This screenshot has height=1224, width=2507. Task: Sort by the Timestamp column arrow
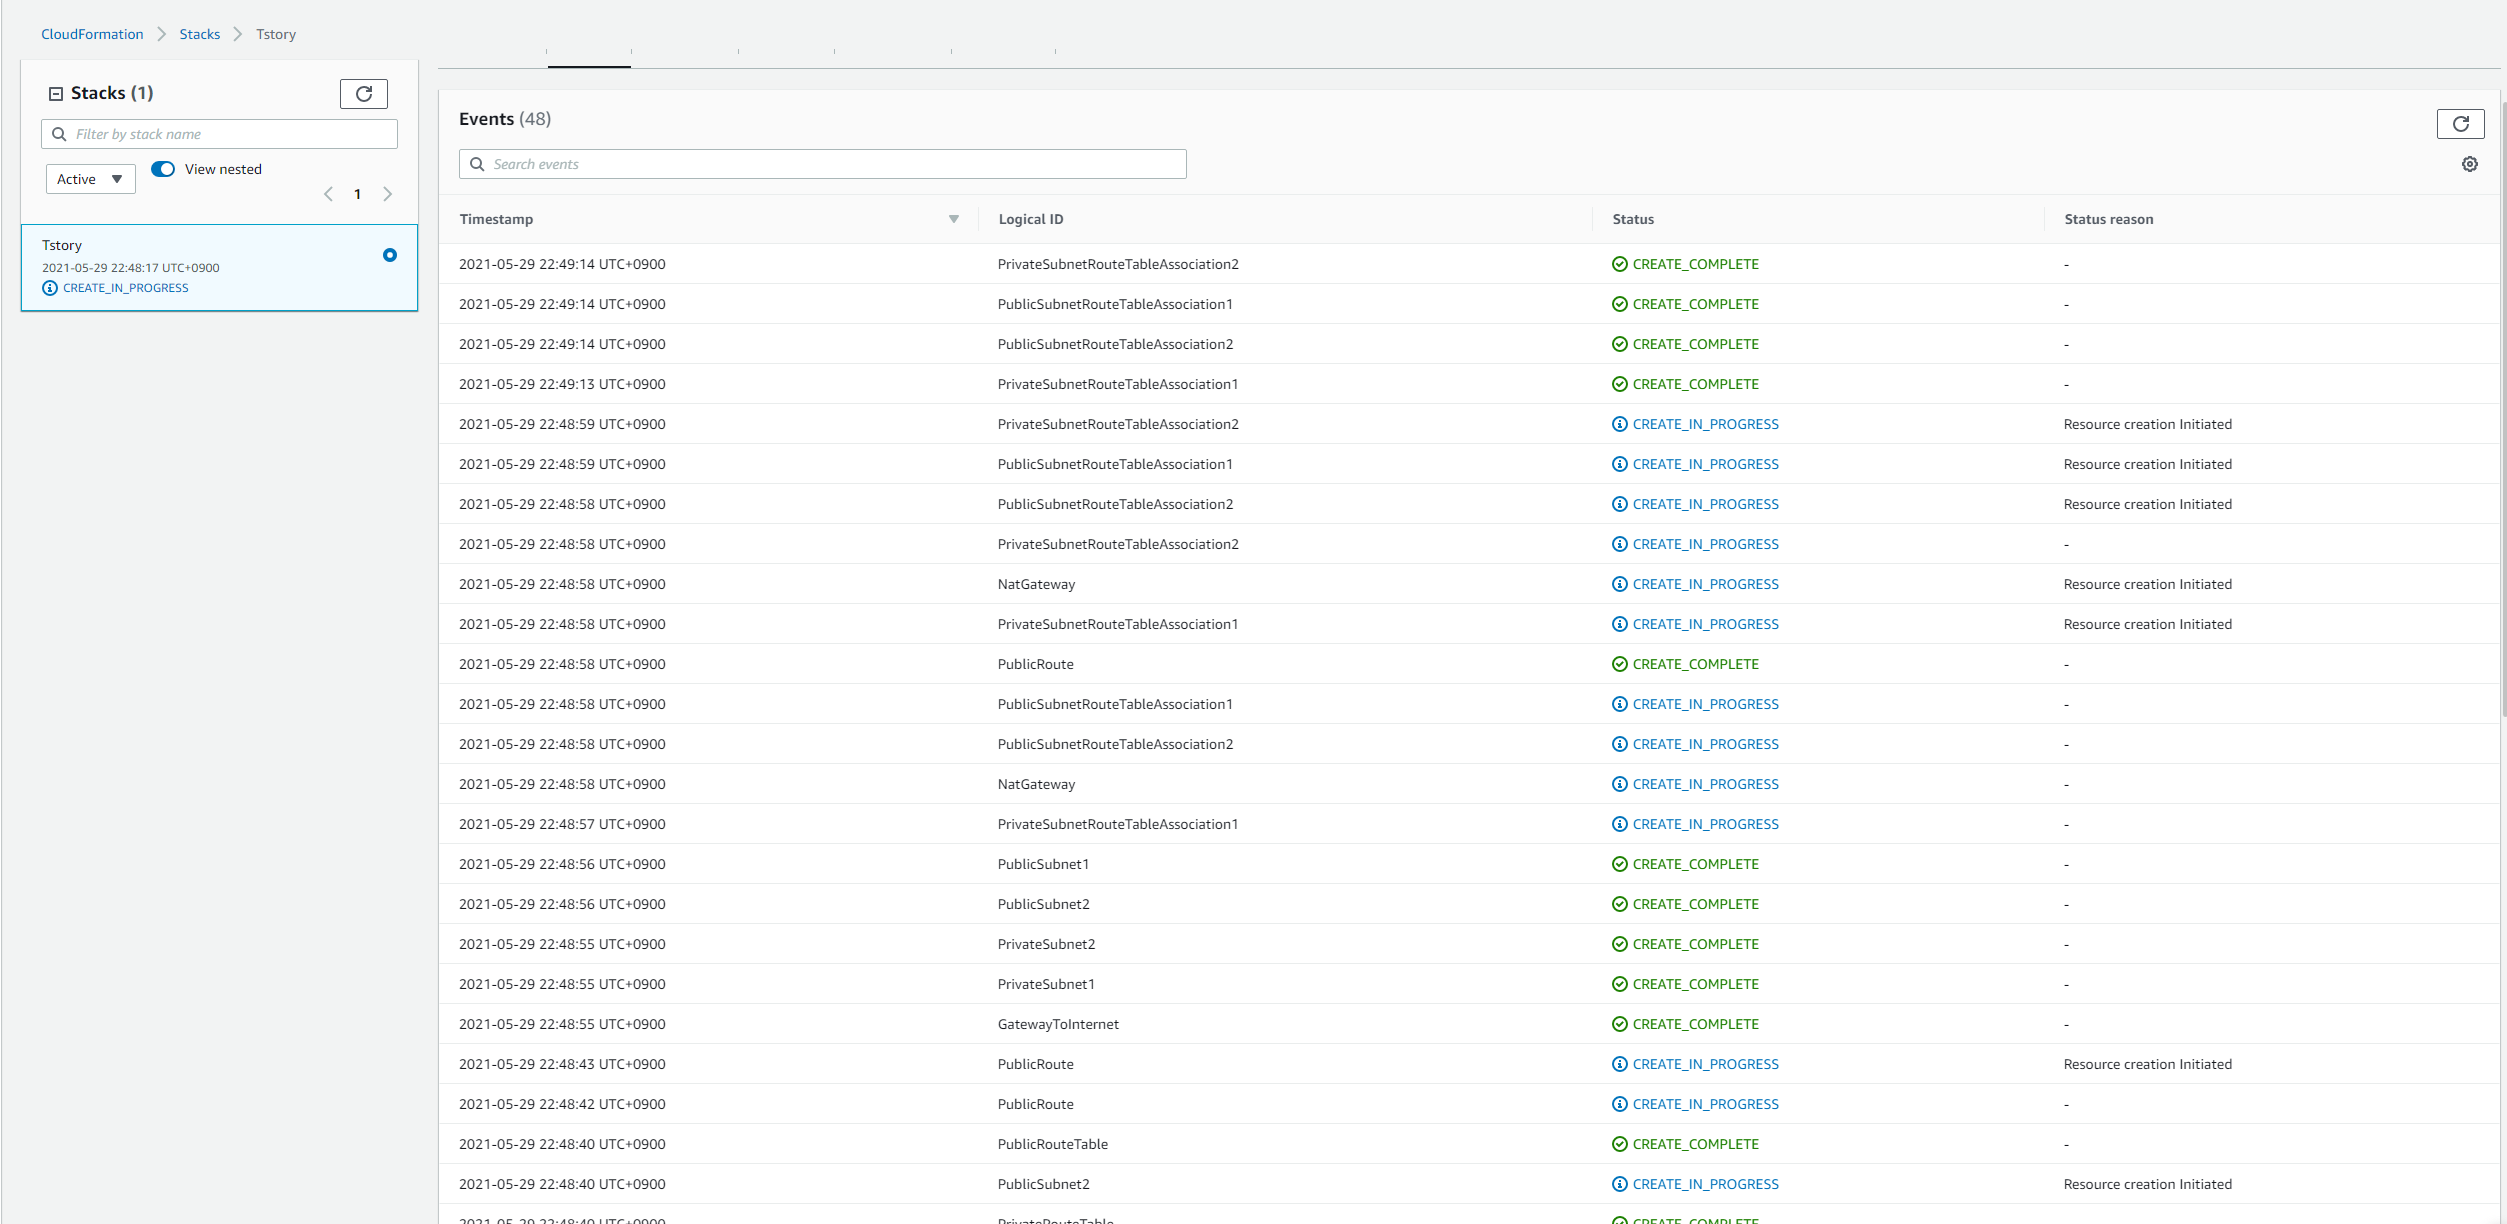[x=953, y=219]
